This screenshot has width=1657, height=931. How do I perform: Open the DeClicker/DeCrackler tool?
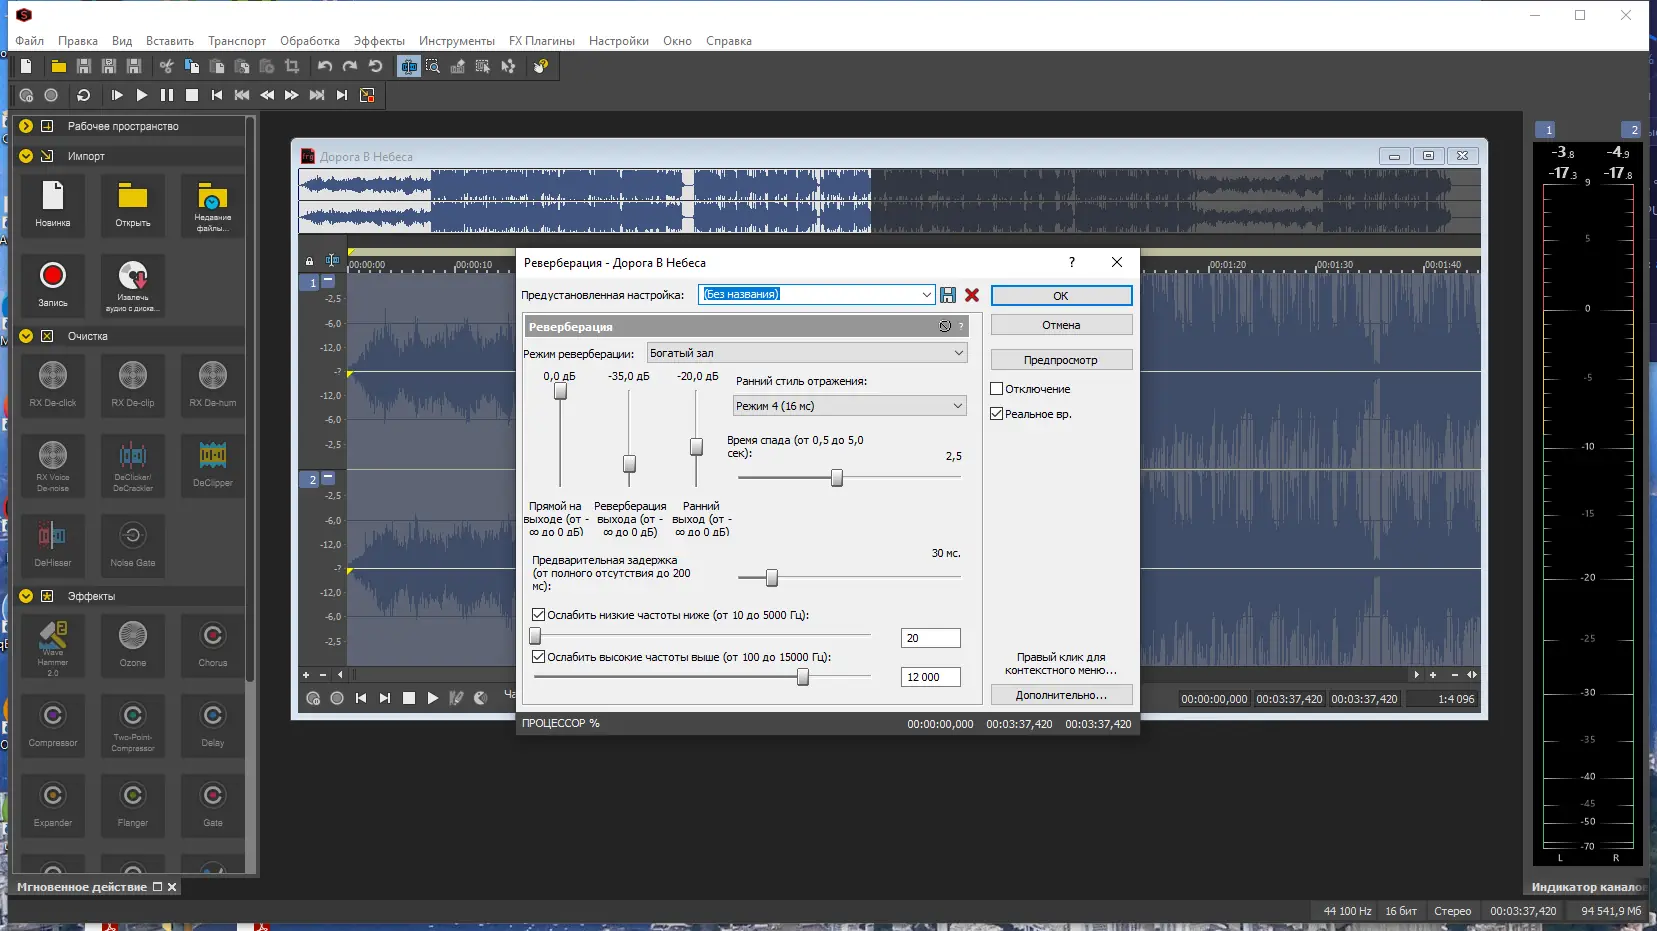pos(133,464)
